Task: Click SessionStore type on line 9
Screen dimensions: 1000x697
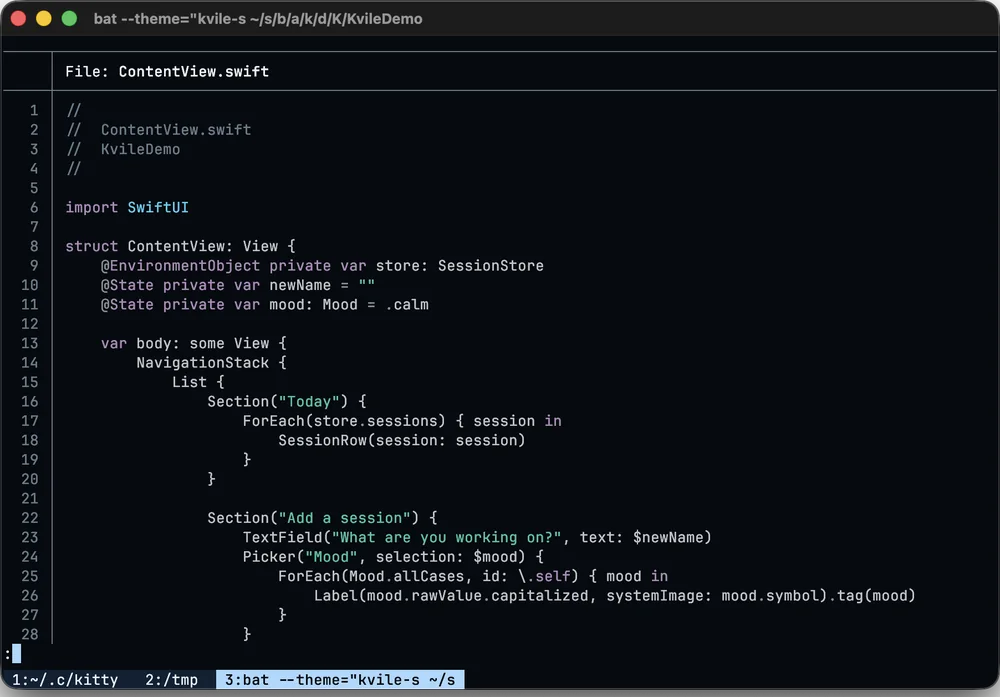Action: pyautogui.click(x=490, y=266)
